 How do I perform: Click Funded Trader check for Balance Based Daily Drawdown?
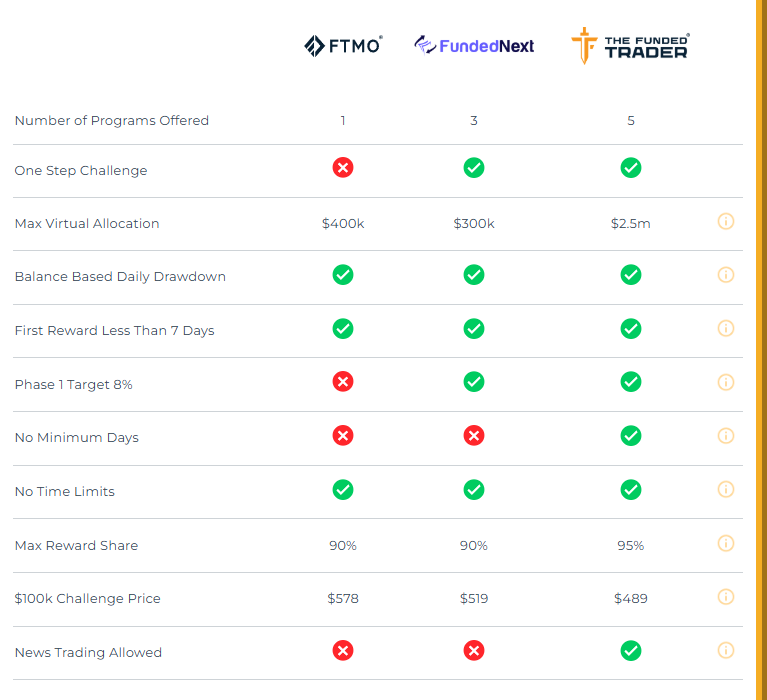pos(631,274)
